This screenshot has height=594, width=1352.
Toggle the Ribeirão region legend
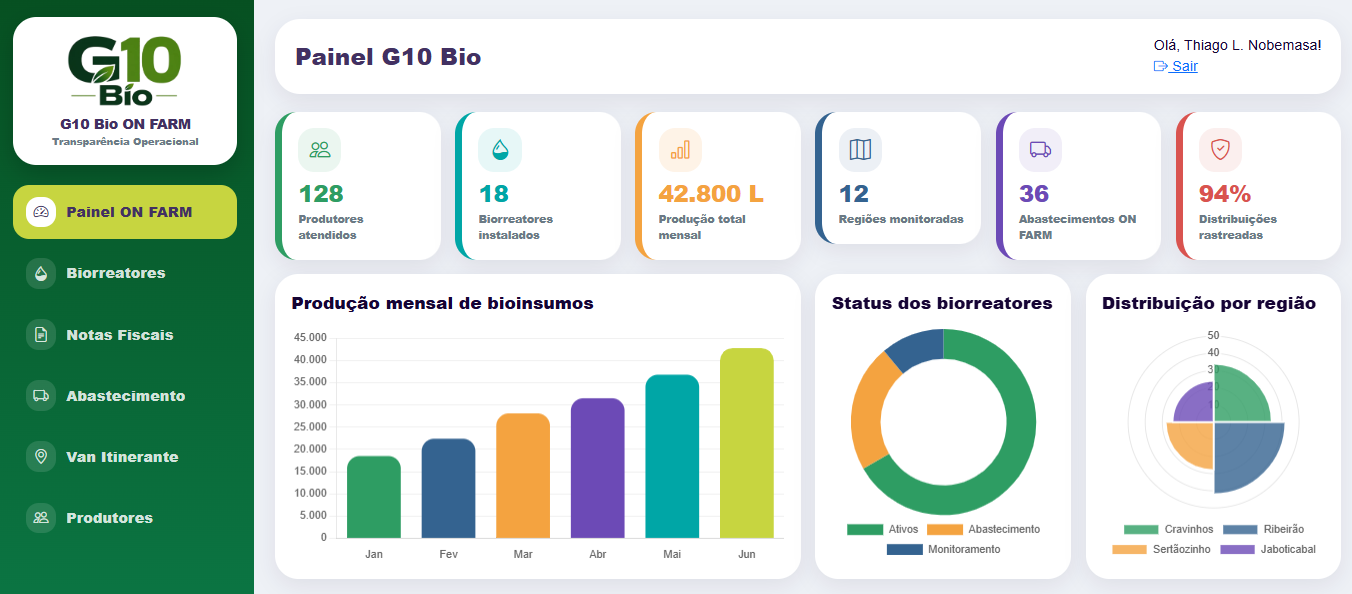(1263, 529)
